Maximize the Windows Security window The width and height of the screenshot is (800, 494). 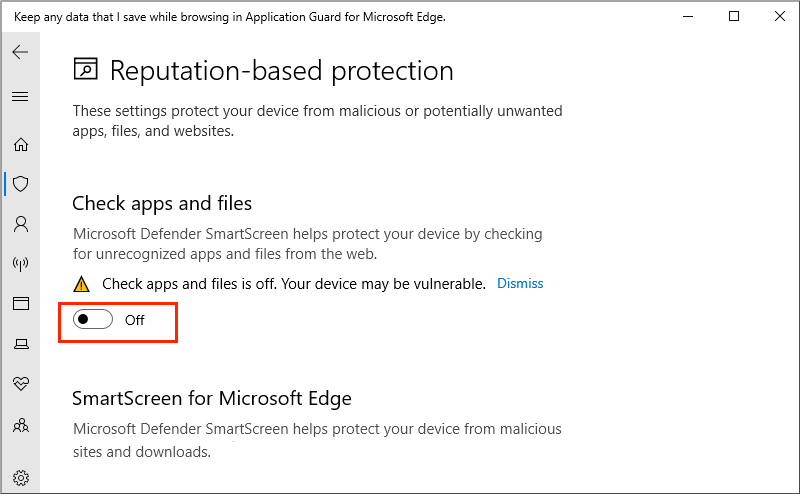734,16
